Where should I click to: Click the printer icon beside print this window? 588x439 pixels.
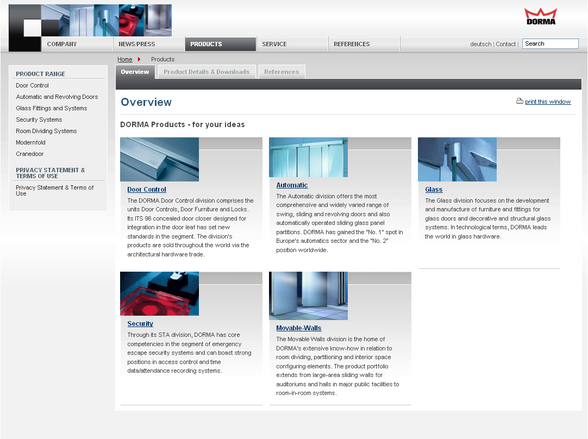click(x=519, y=101)
